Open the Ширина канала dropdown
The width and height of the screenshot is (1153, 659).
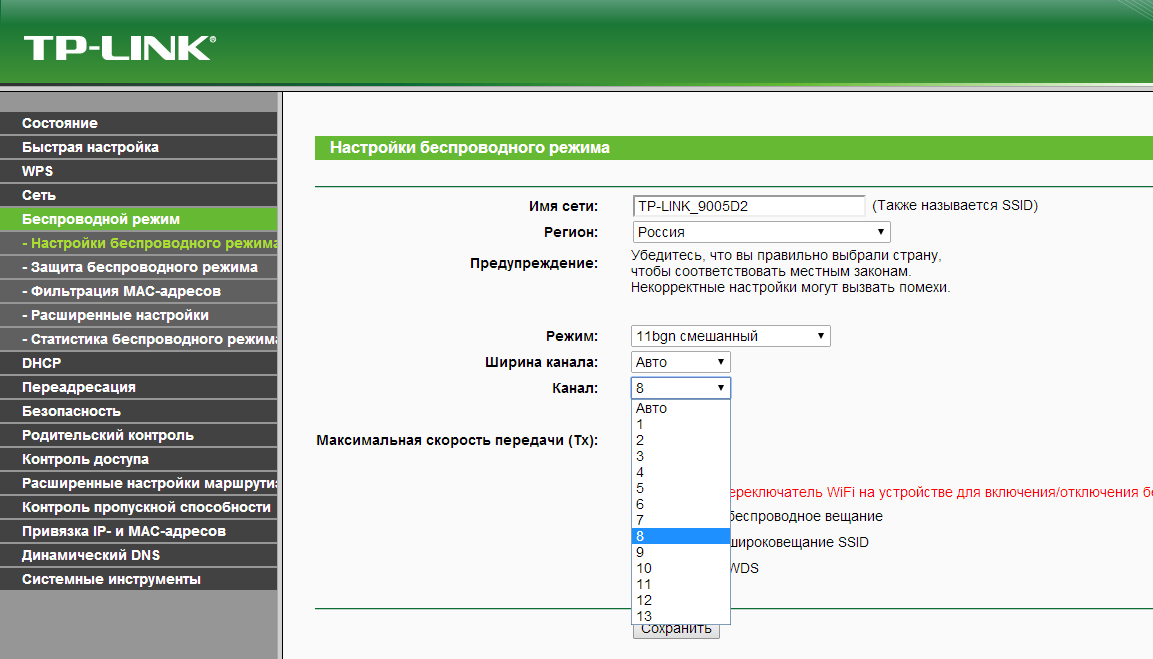click(680, 362)
